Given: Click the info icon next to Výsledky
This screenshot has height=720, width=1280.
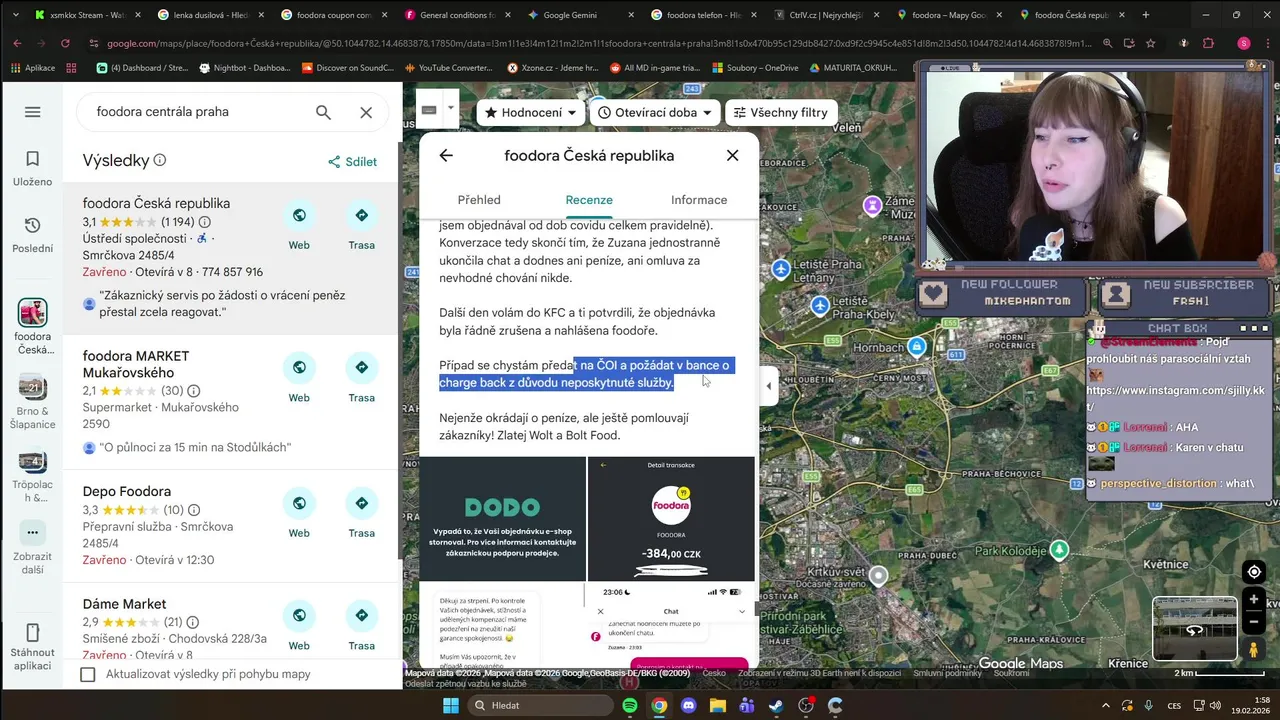Looking at the screenshot, I should coord(160,160).
